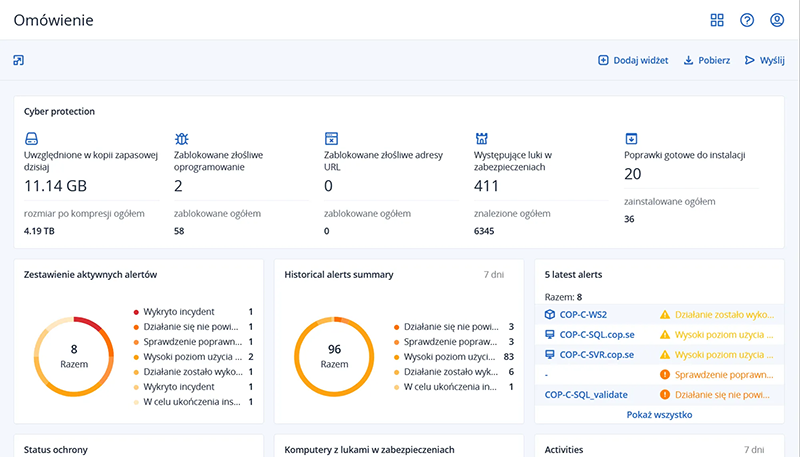
Task: Open the user account icon
Action: click(x=777, y=20)
